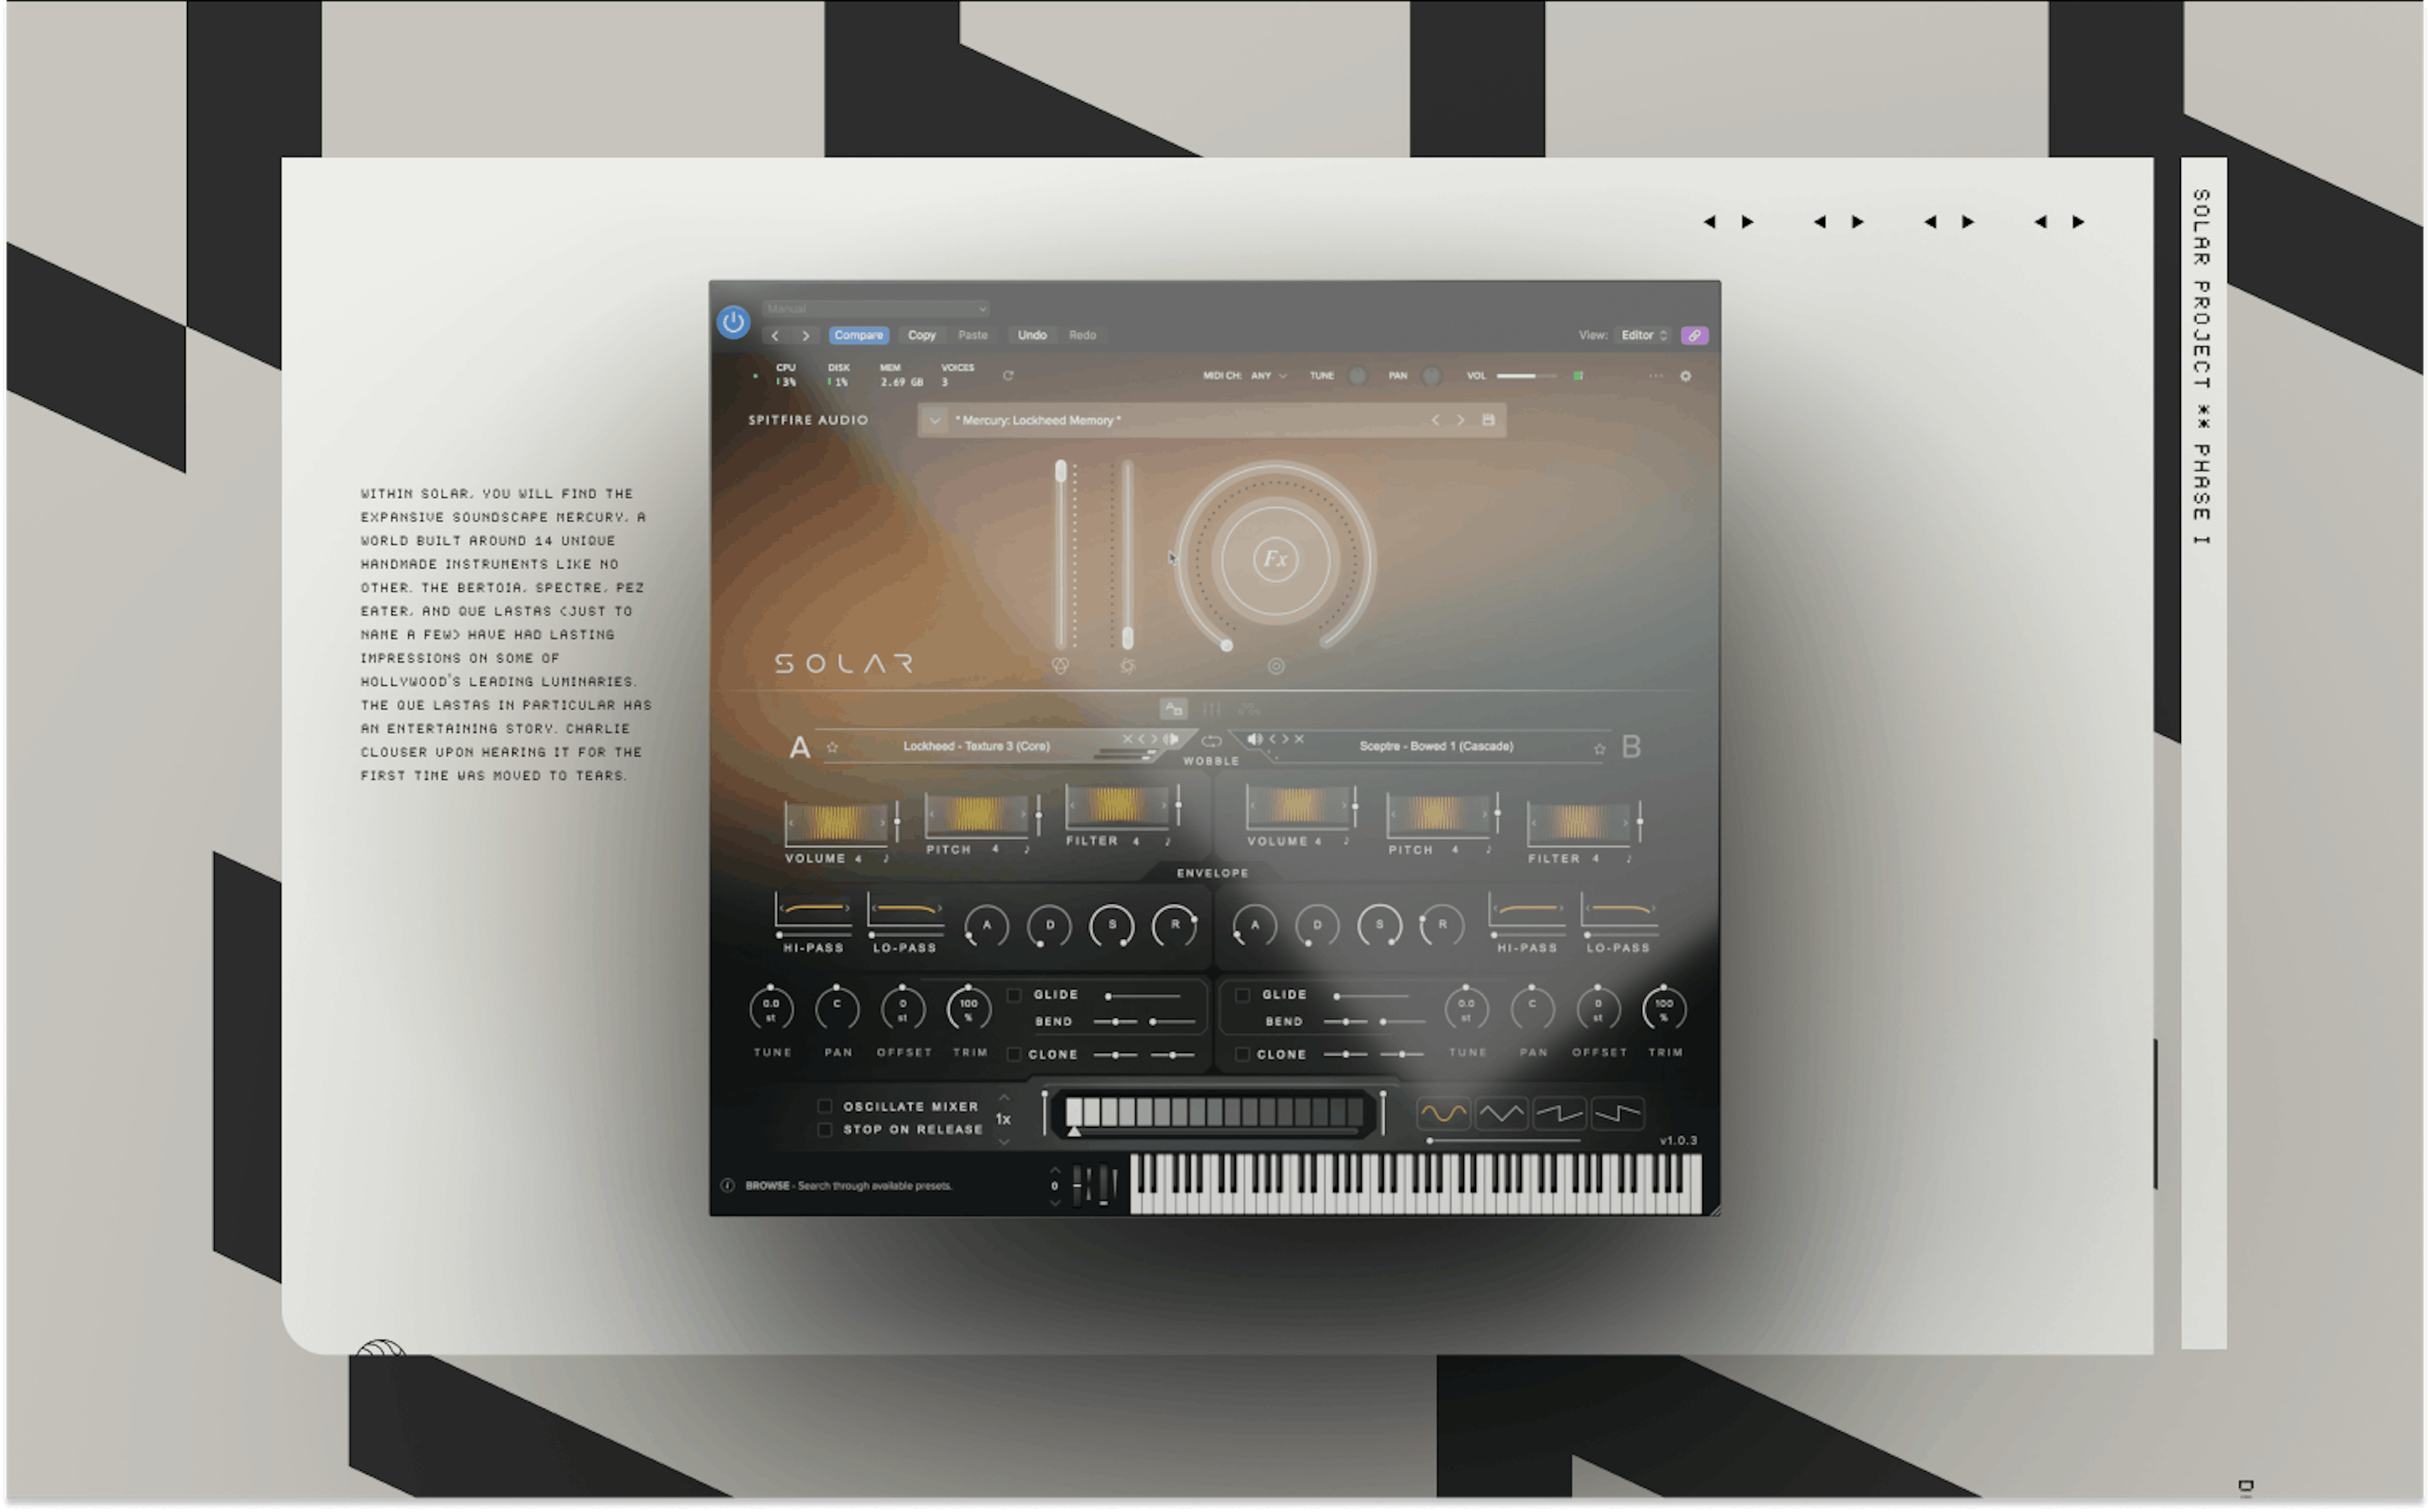Click the Wobble loop icon

tap(1211, 741)
